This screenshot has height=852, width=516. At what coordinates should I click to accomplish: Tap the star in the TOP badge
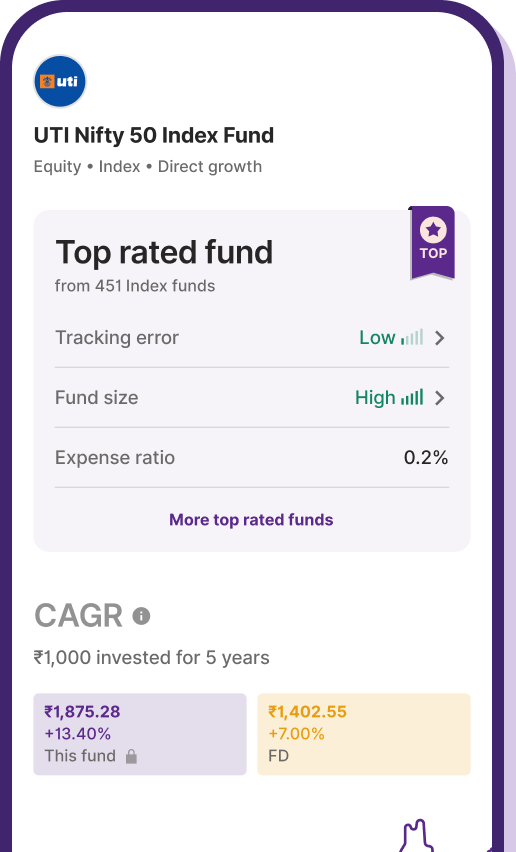pyautogui.click(x=433, y=230)
